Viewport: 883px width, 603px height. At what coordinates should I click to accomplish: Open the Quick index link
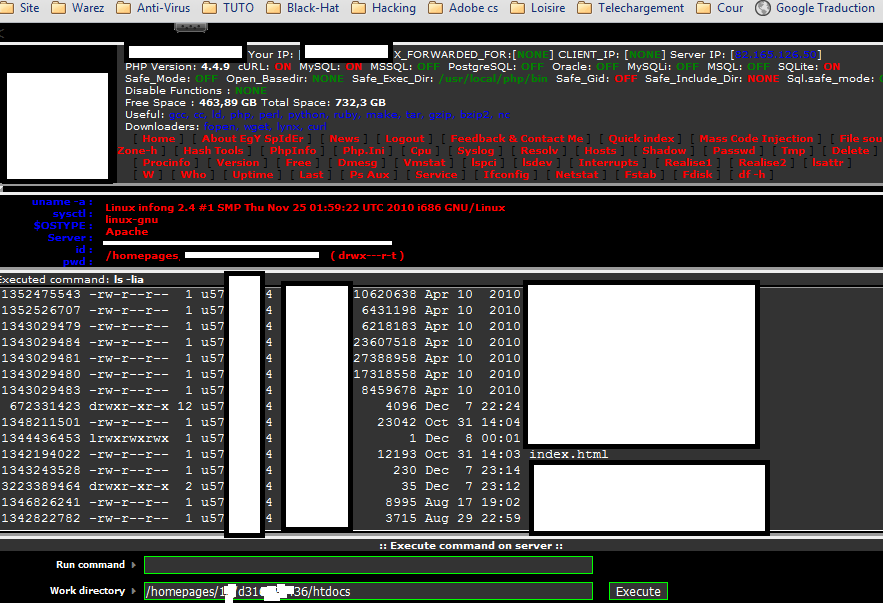tap(641, 139)
